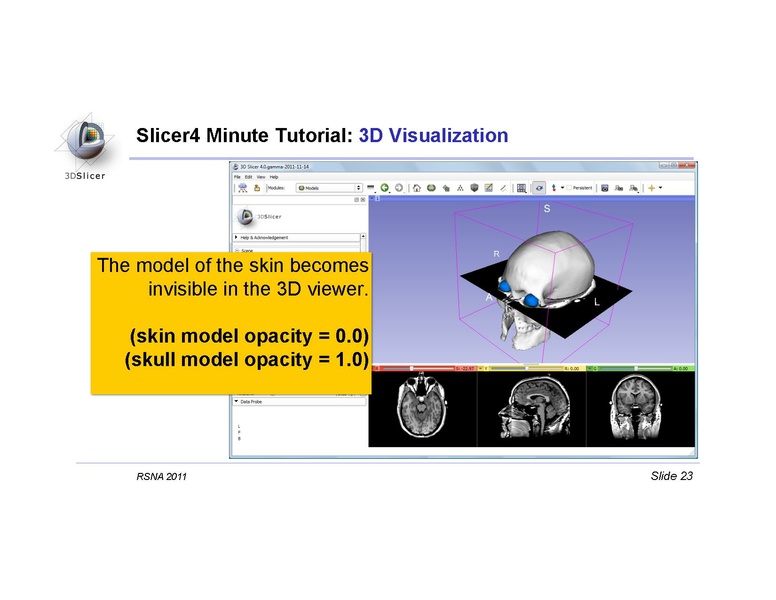The image size is (776, 600).
Task: Click the measurement ruler toolbar icon
Action: [503, 188]
